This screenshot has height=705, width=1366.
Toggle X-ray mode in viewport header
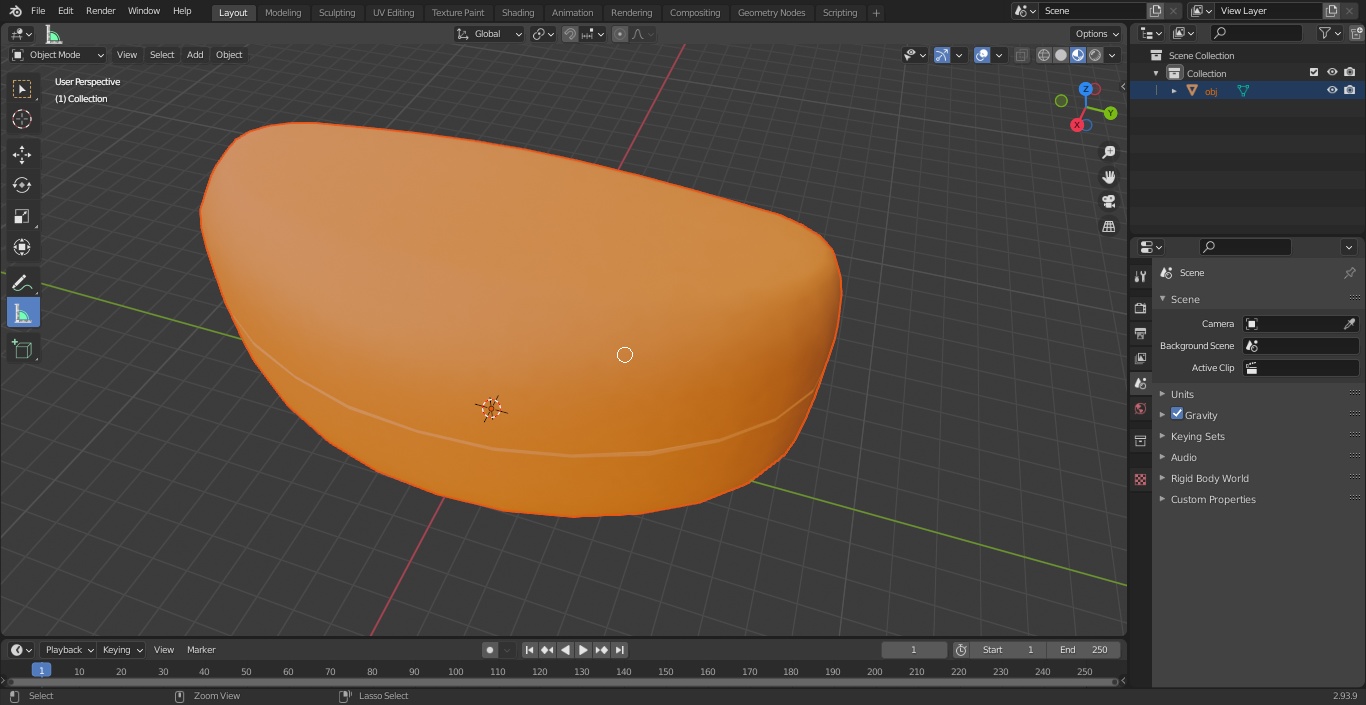click(1021, 55)
